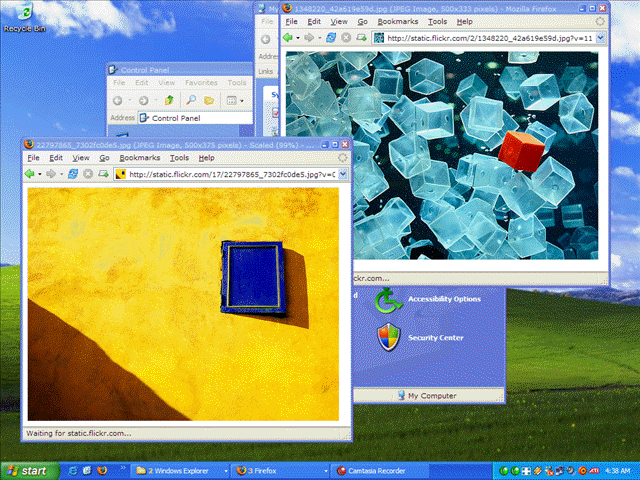This screenshot has width=640, height=480.
Task: Launch Internet Explorer from quick launch
Action: (73, 471)
